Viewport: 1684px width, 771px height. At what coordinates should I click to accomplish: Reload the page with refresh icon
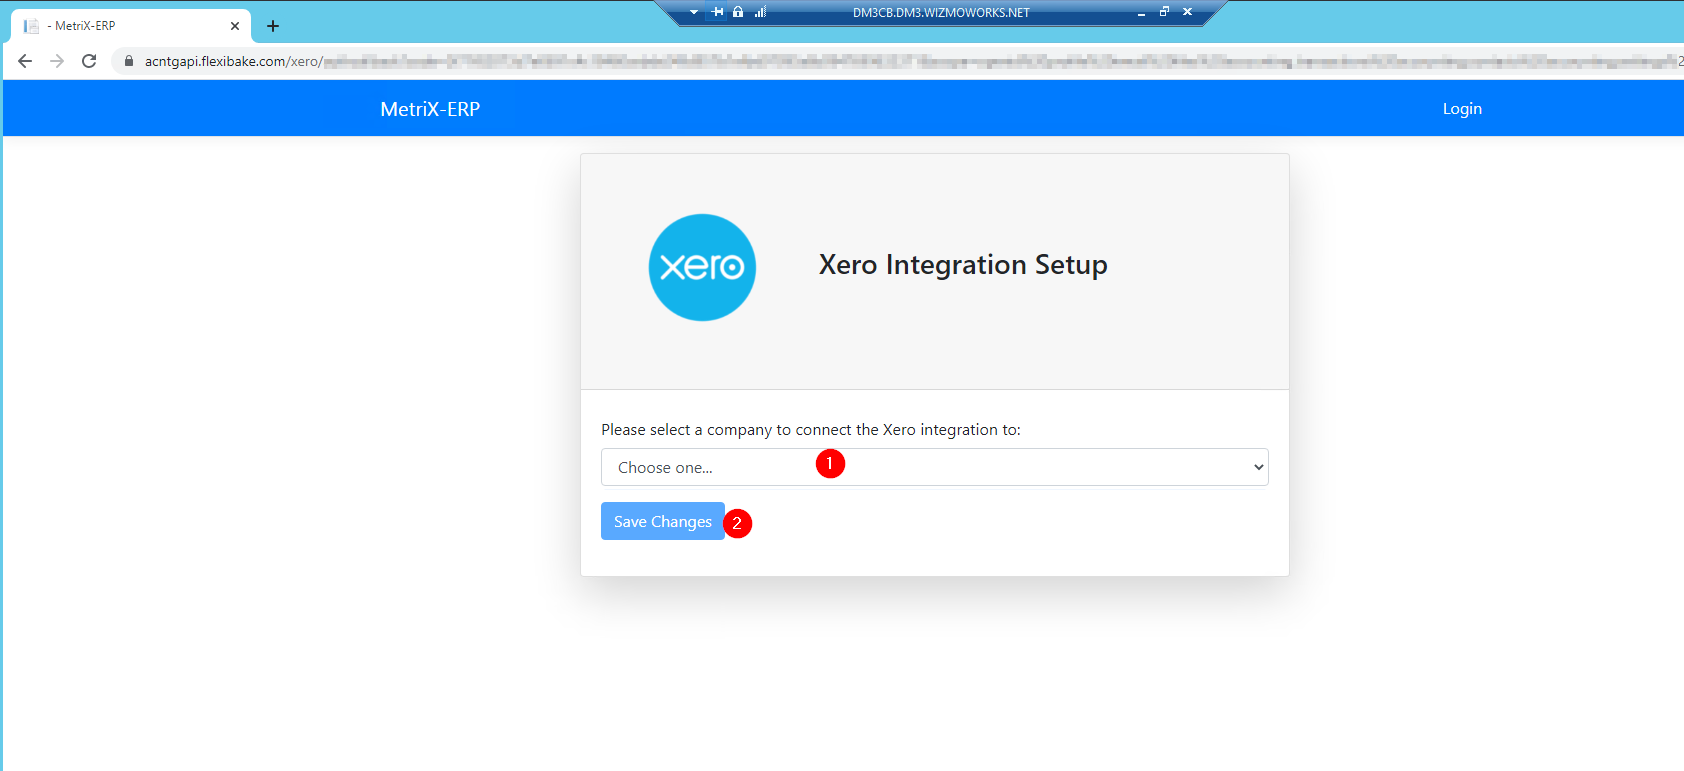[89, 61]
